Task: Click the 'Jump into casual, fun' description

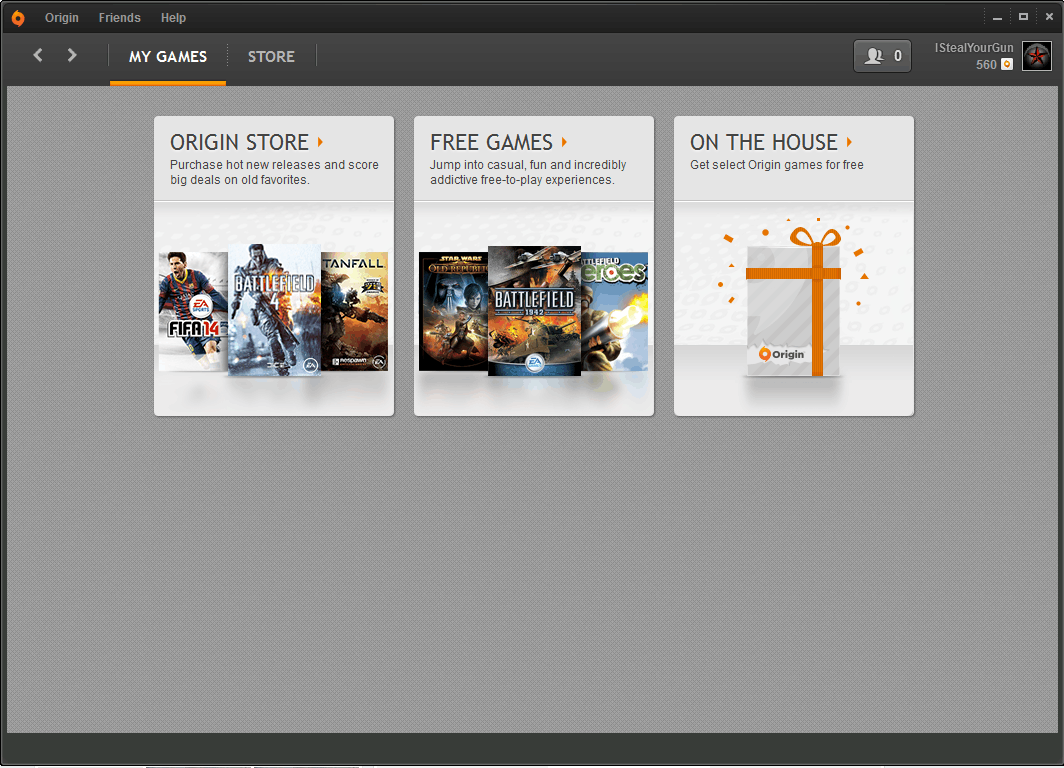Action: click(x=528, y=172)
